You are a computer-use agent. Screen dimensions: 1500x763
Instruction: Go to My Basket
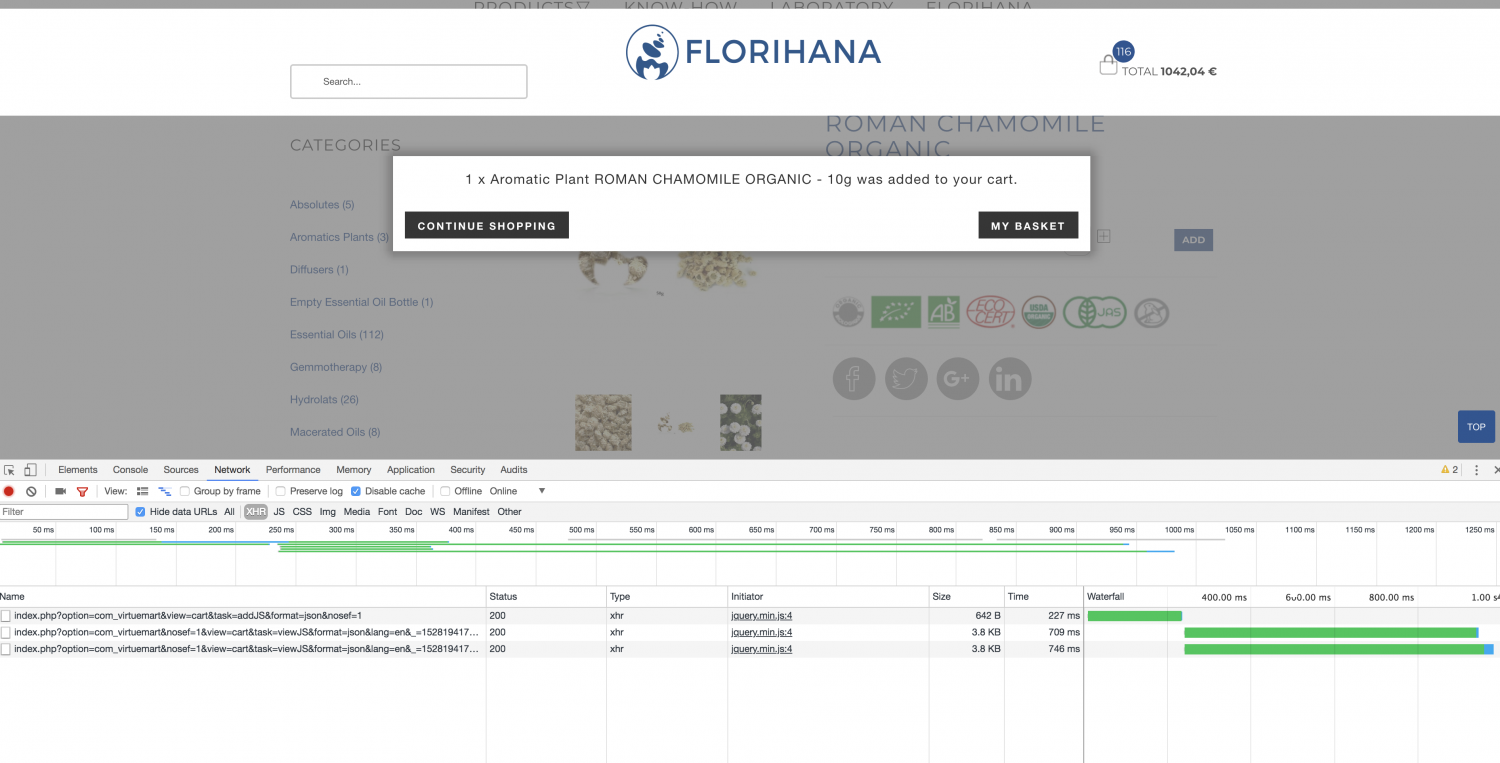tap(1027, 226)
